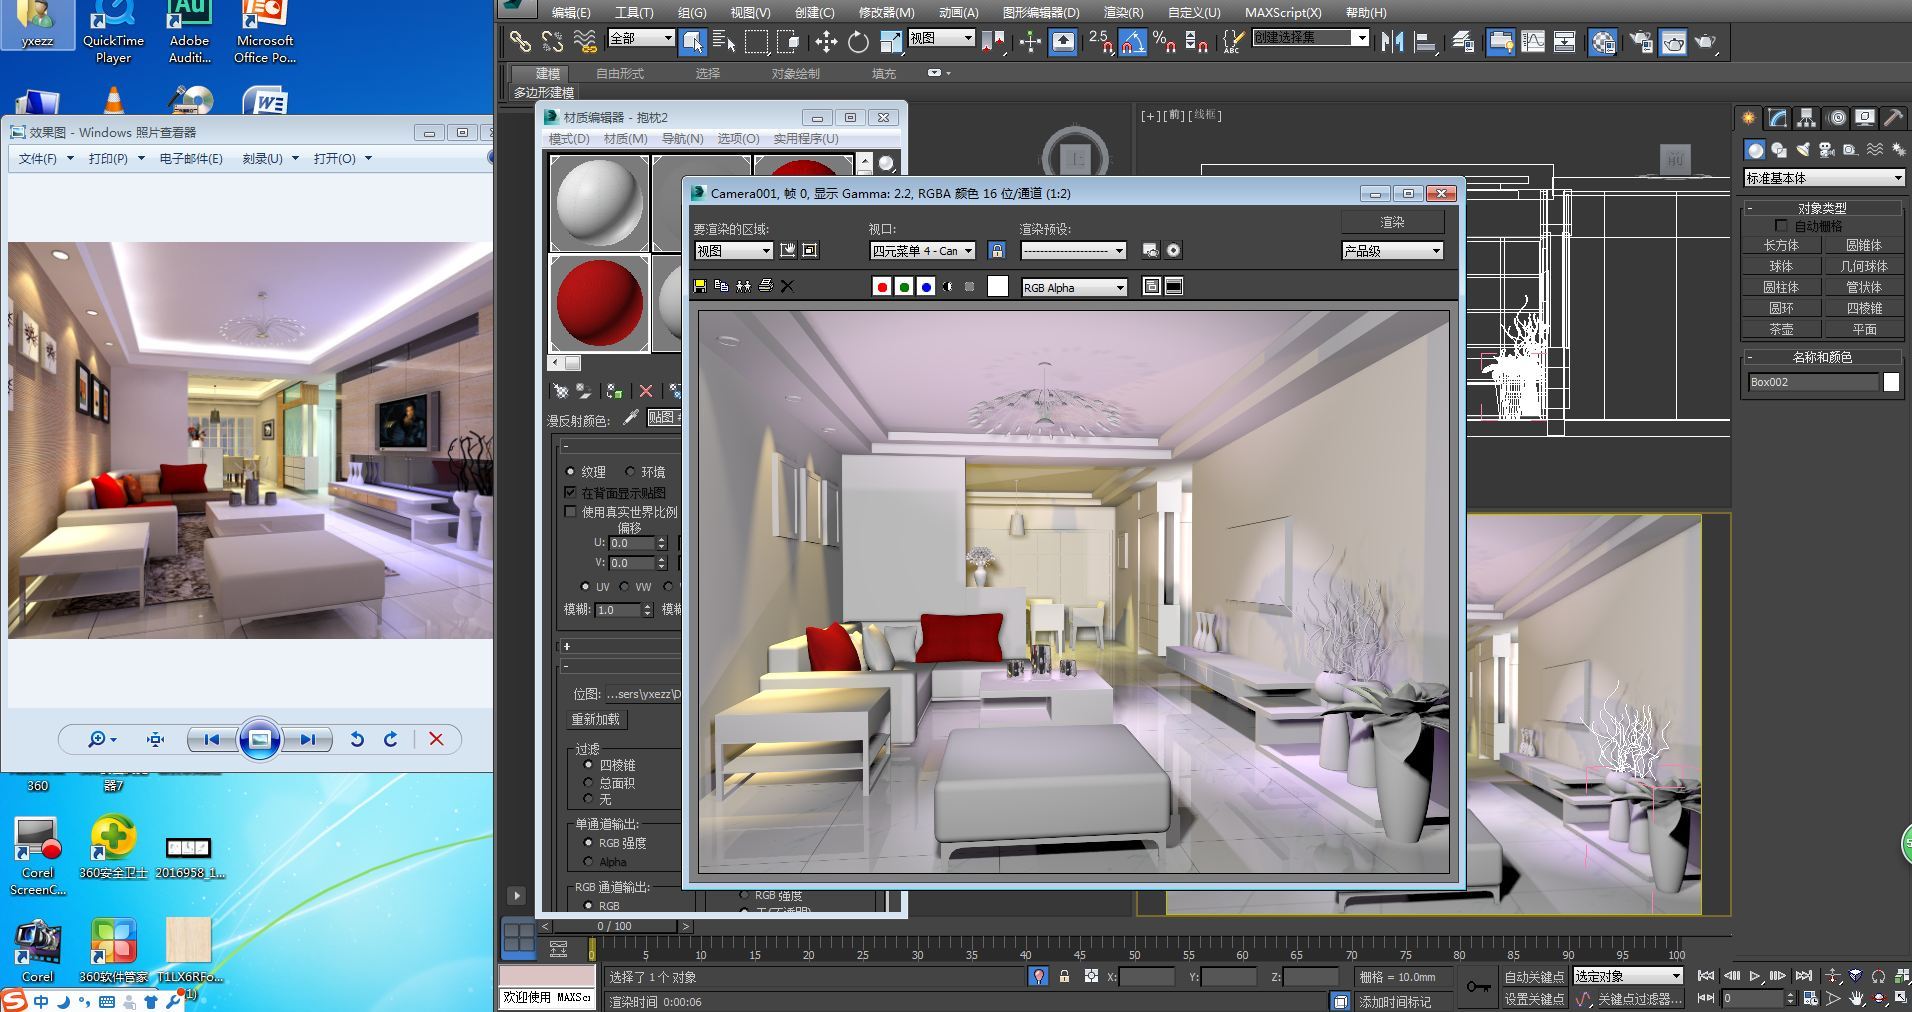Activate the Select Object arrow tool
Viewport: 1912px width, 1012px height.
coord(692,41)
